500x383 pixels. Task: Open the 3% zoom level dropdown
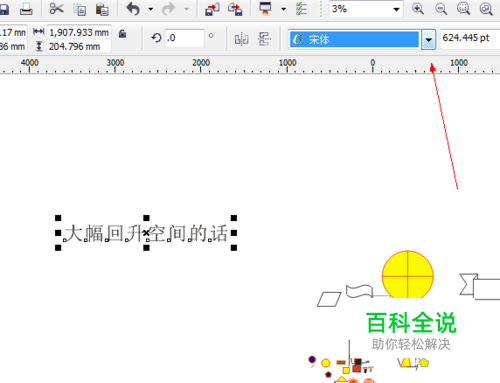pos(396,9)
